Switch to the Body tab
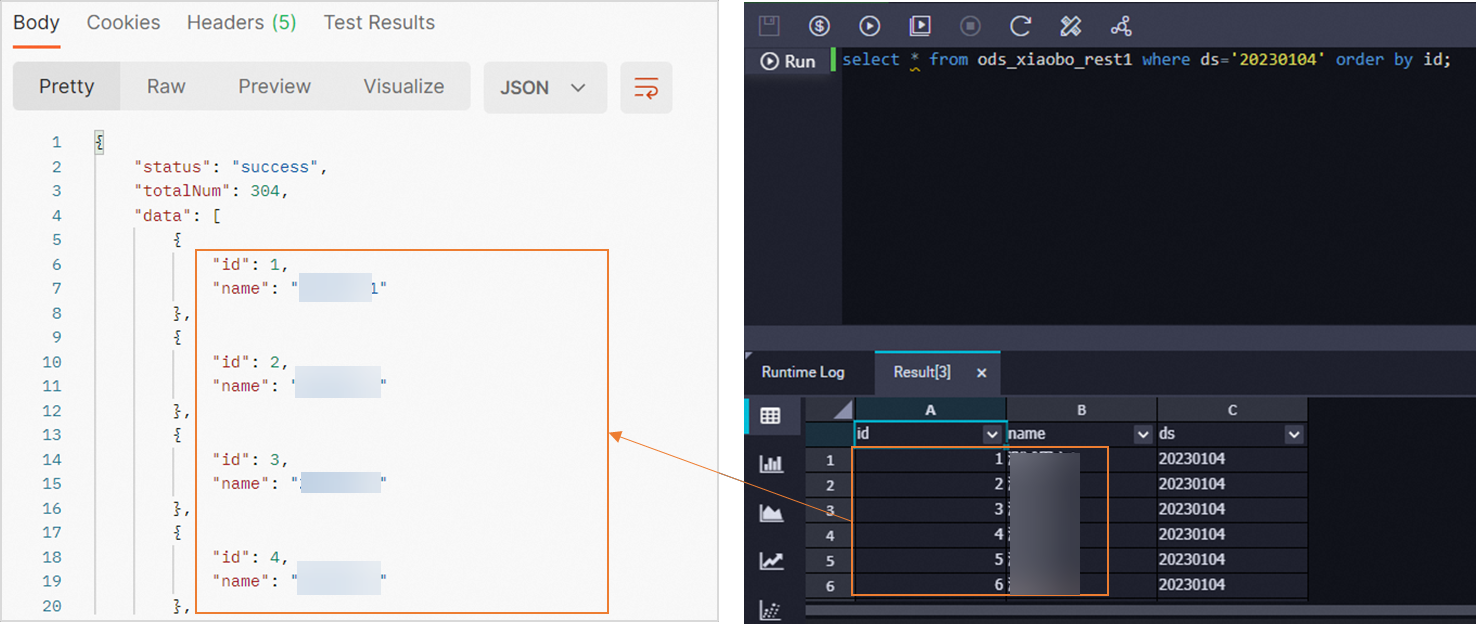1476x624 pixels. (x=37, y=22)
